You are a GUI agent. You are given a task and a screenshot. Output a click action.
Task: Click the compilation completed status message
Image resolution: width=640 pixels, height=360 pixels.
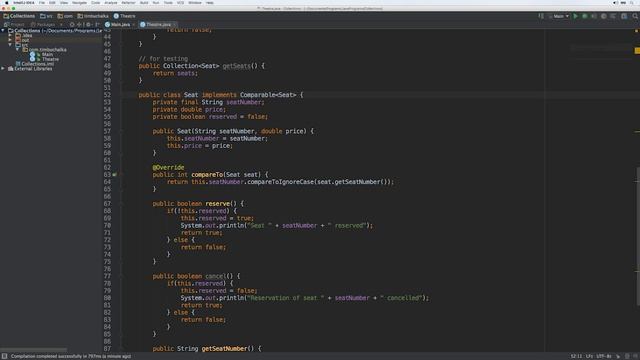pyautogui.click(x=71, y=356)
